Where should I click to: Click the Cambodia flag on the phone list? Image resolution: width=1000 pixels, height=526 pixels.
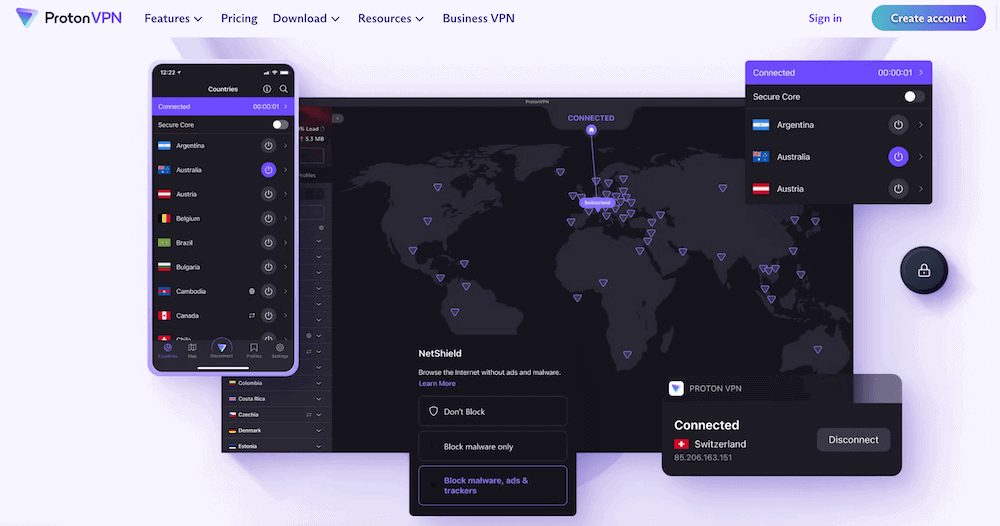(164, 291)
